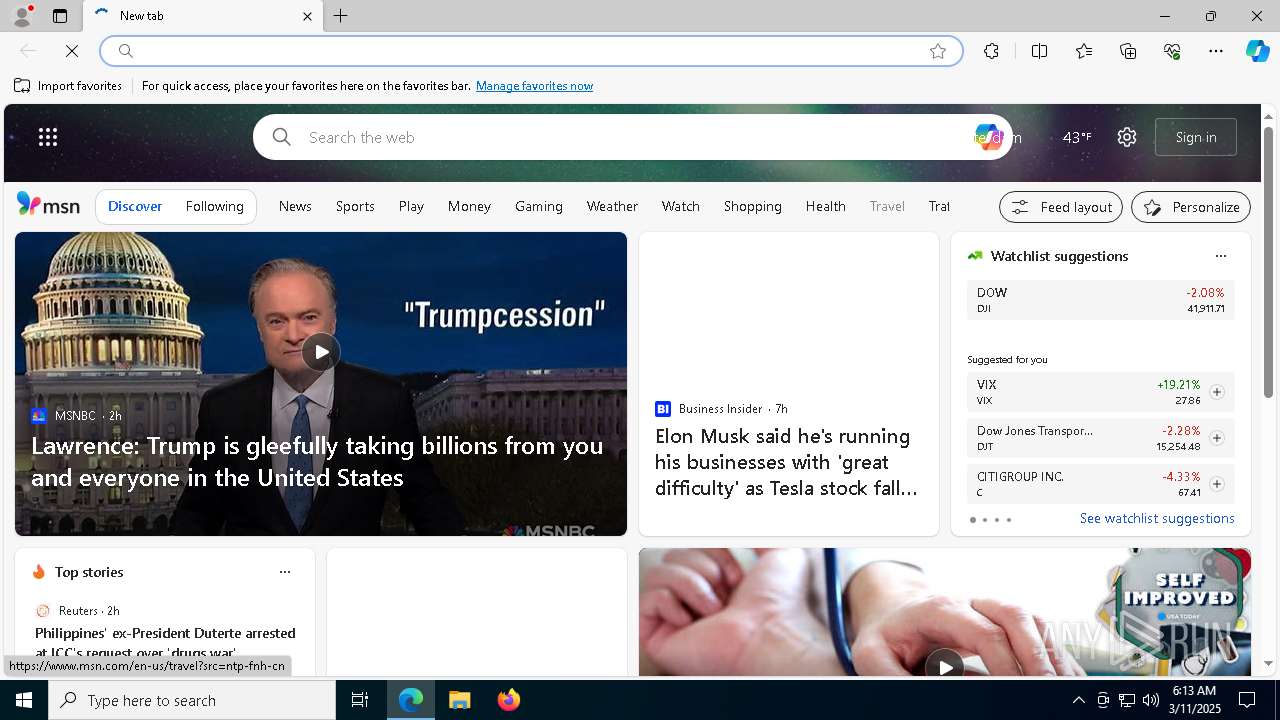1280x720 pixels.
Task: Open the Extensions puzzle icon
Action: tap(991, 51)
